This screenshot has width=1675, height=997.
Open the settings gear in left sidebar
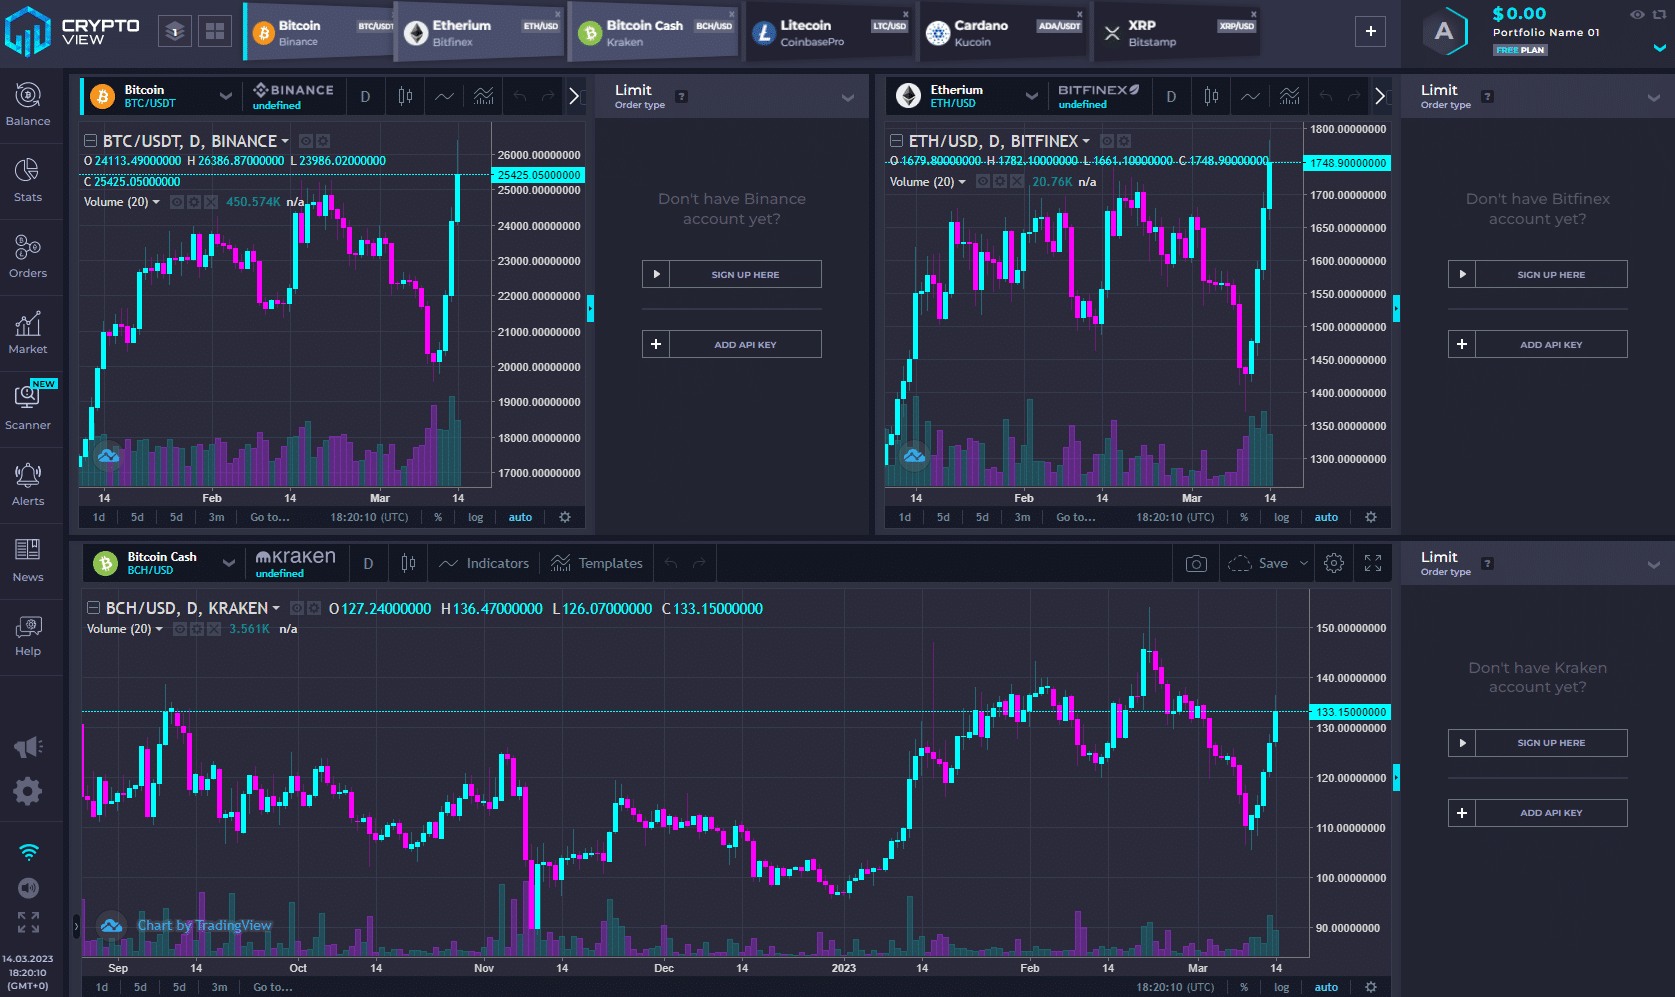point(28,791)
